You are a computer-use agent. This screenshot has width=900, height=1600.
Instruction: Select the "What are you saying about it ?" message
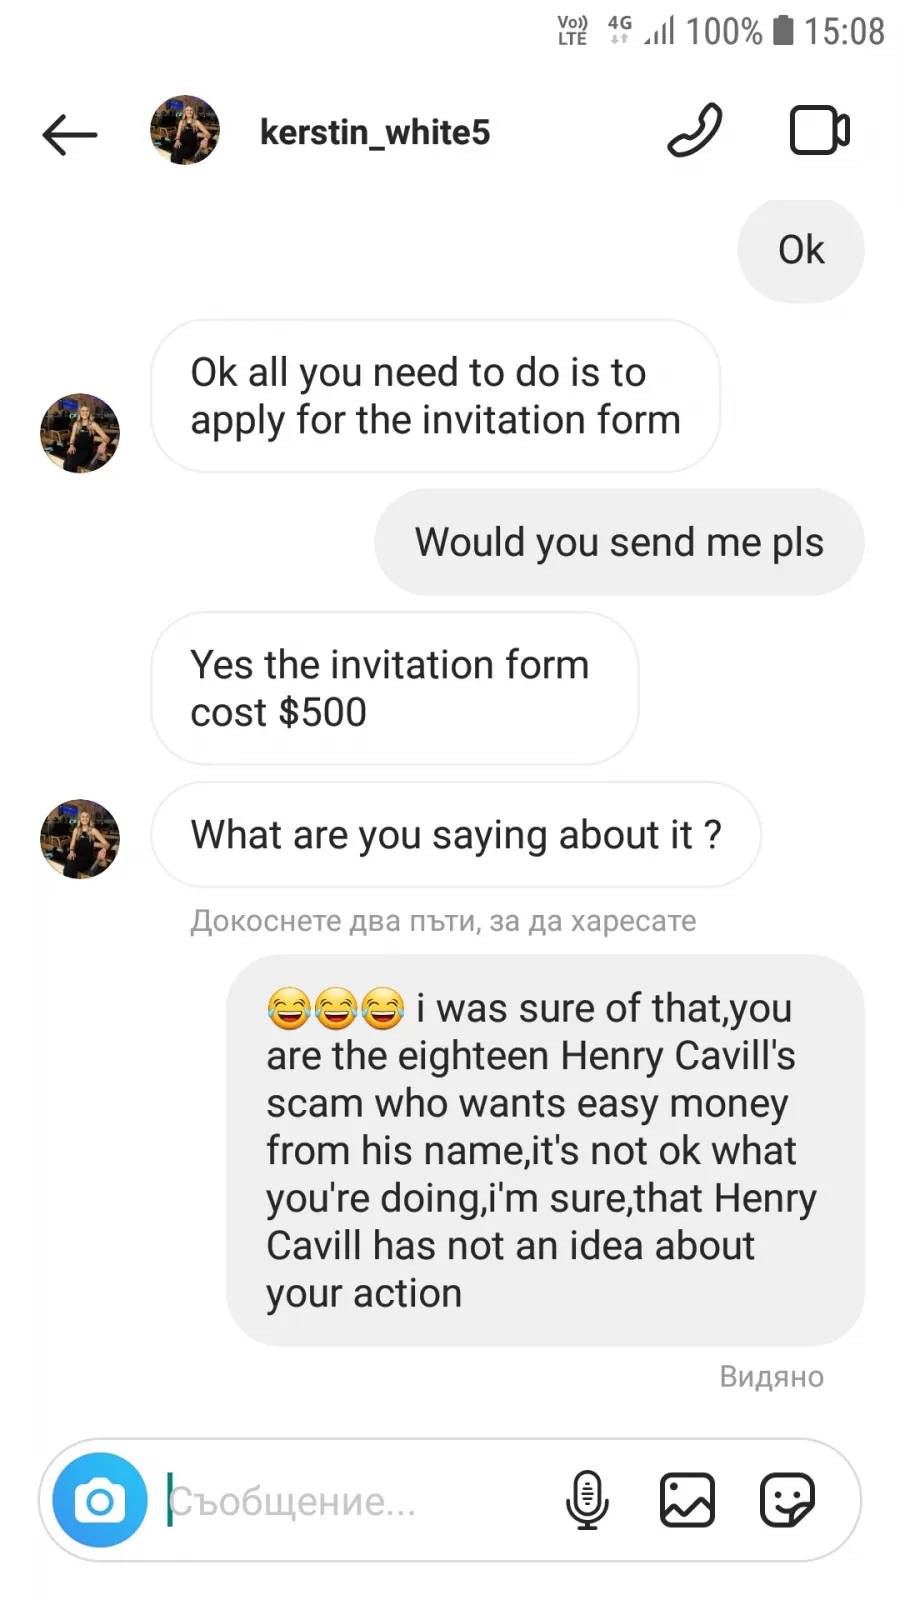coord(456,834)
